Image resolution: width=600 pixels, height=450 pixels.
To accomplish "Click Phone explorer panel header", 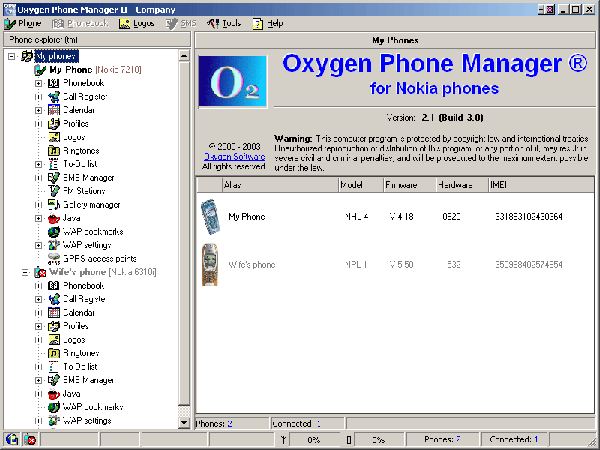I will 97,40.
